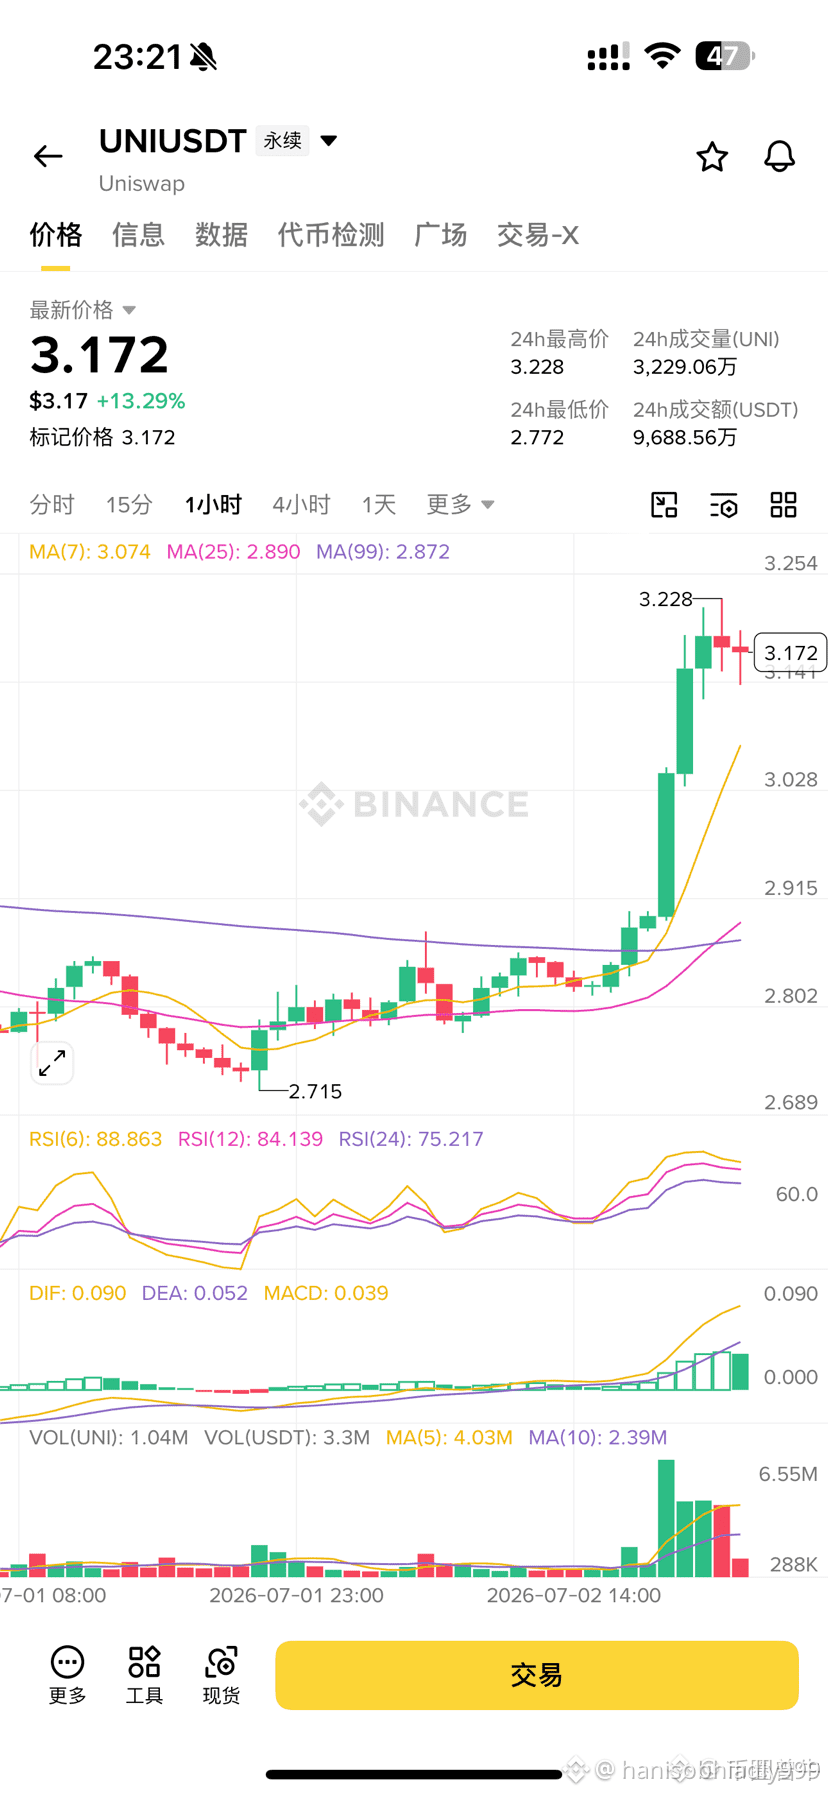This screenshot has height=1795, width=828.
Task: Open the 广场 tab
Action: [441, 235]
